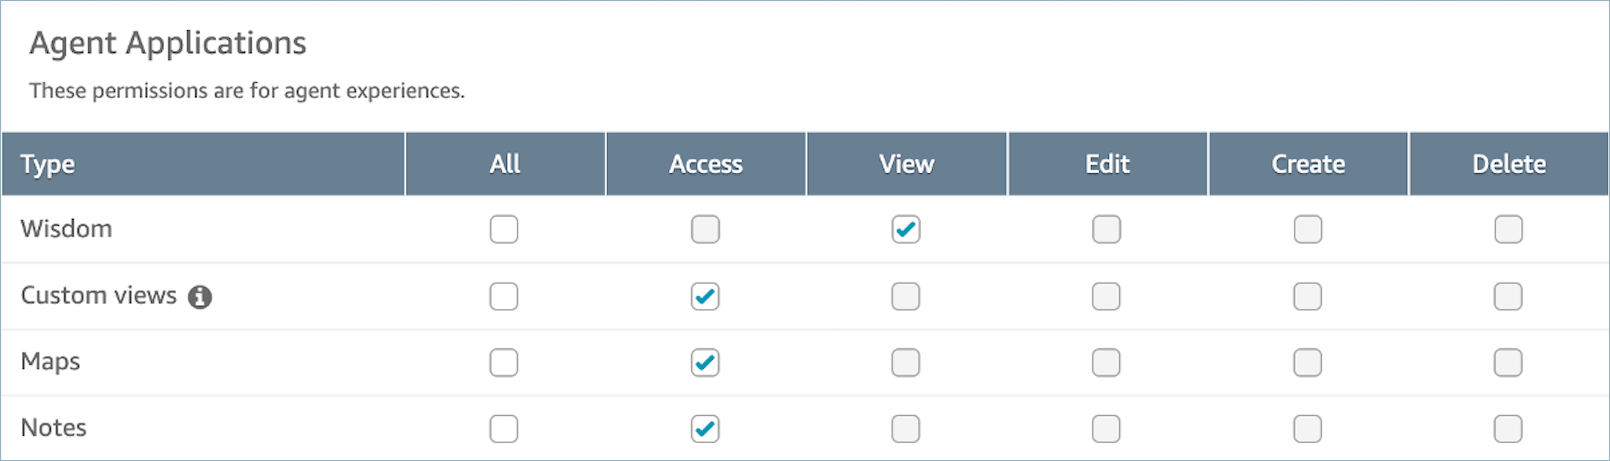This screenshot has height=461, width=1610.
Task: Enable All permissions for Wisdom
Action: [x=504, y=230]
